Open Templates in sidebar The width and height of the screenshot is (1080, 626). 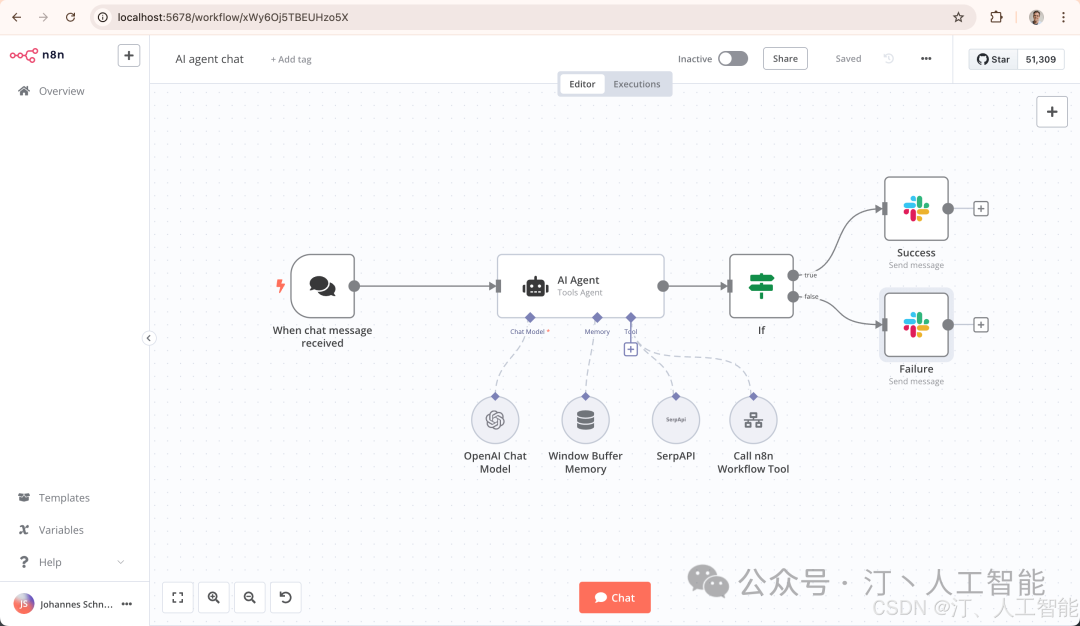(x=64, y=498)
